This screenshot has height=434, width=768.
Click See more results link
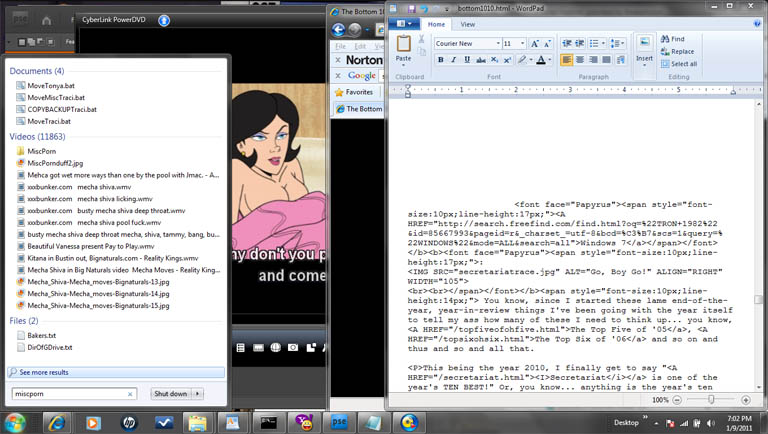pyautogui.click(x=43, y=372)
